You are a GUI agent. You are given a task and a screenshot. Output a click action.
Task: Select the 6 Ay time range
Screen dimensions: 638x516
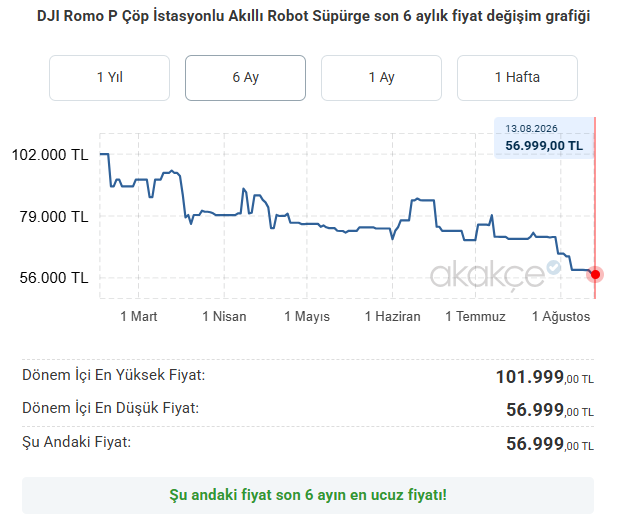[245, 78]
